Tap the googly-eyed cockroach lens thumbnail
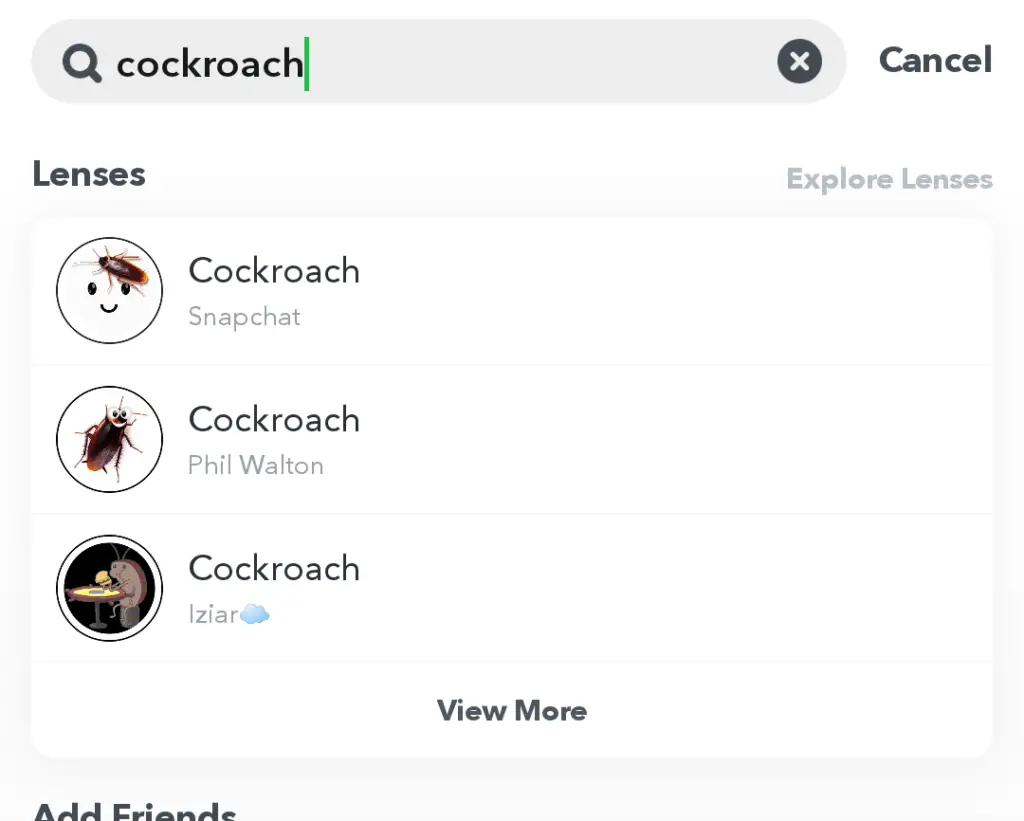1024x821 pixels. (109, 439)
